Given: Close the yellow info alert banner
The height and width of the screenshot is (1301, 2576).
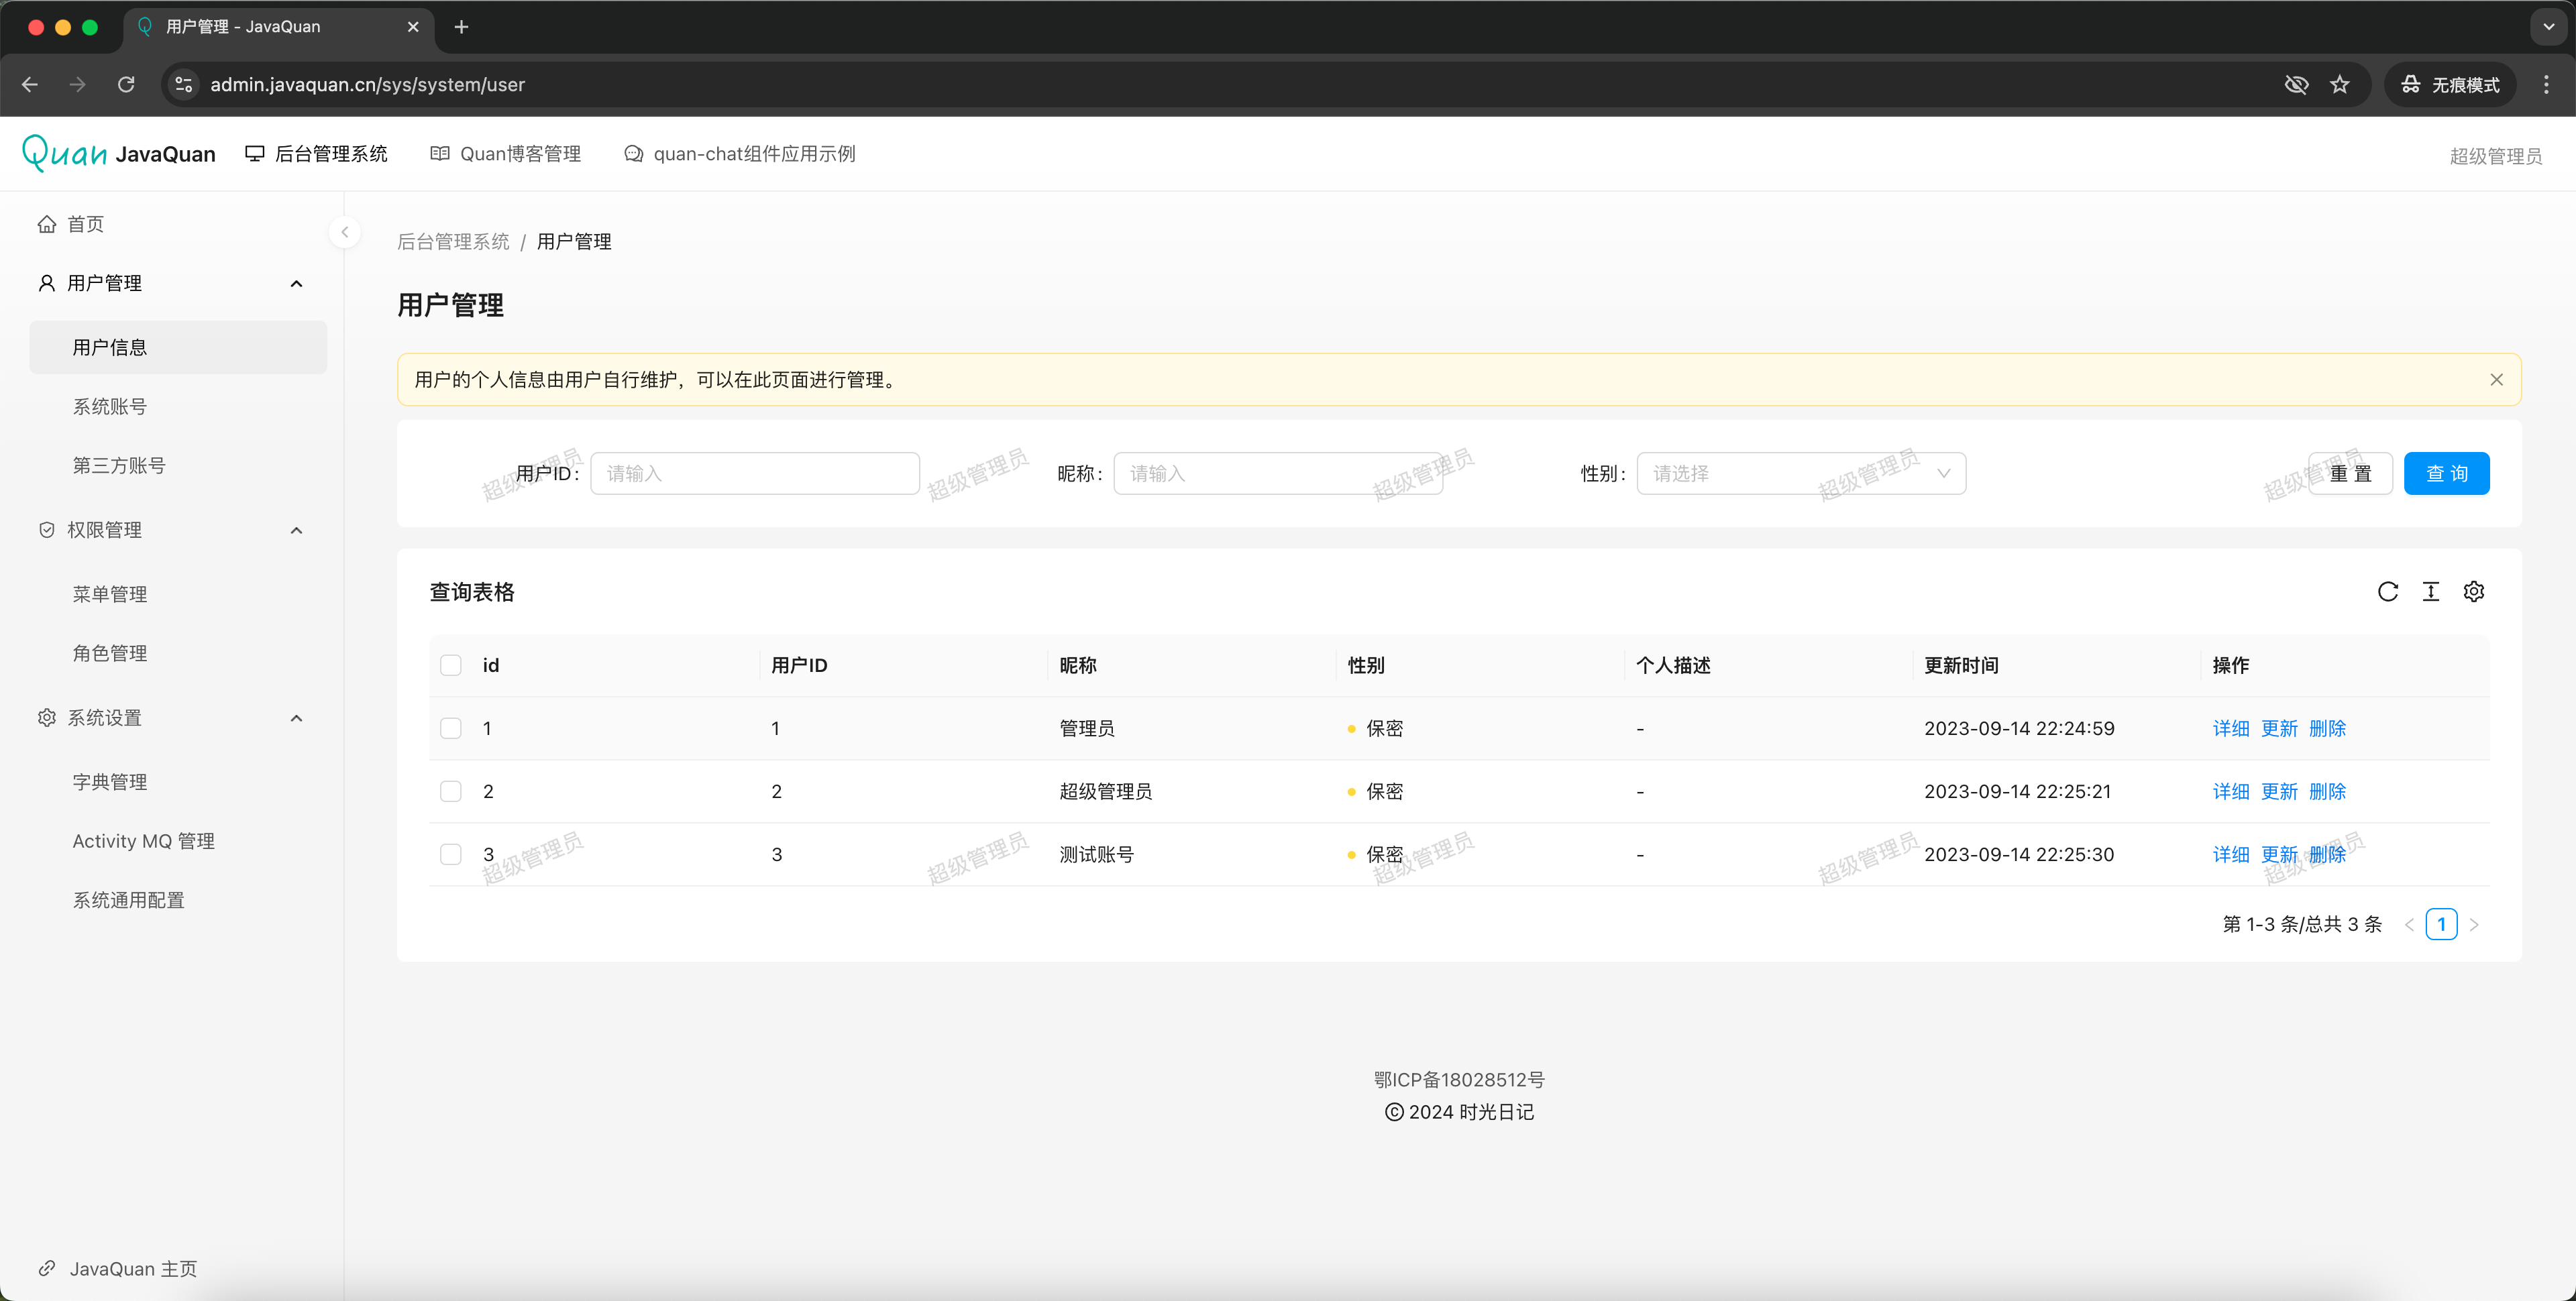Looking at the screenshot, I should tap(2496, 380).
